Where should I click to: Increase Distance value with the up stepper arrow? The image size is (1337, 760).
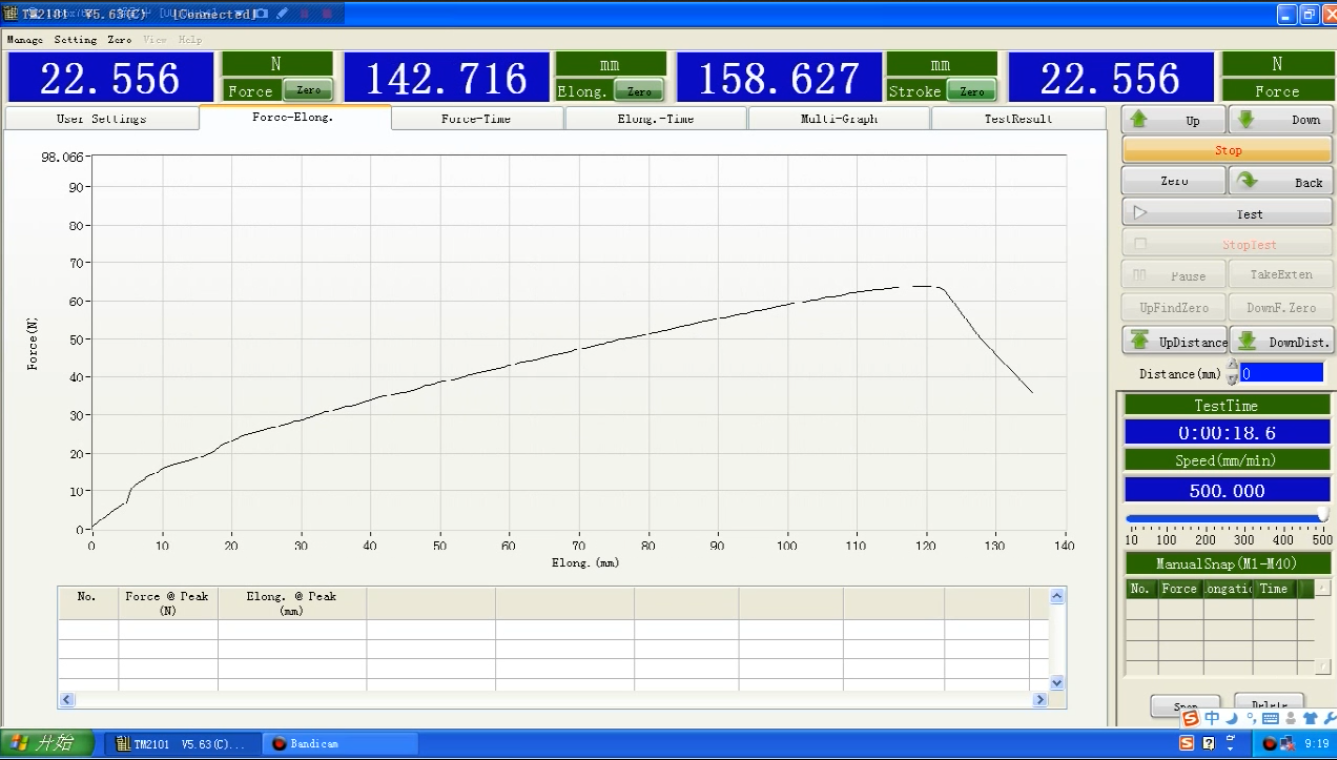(1232, 367)
